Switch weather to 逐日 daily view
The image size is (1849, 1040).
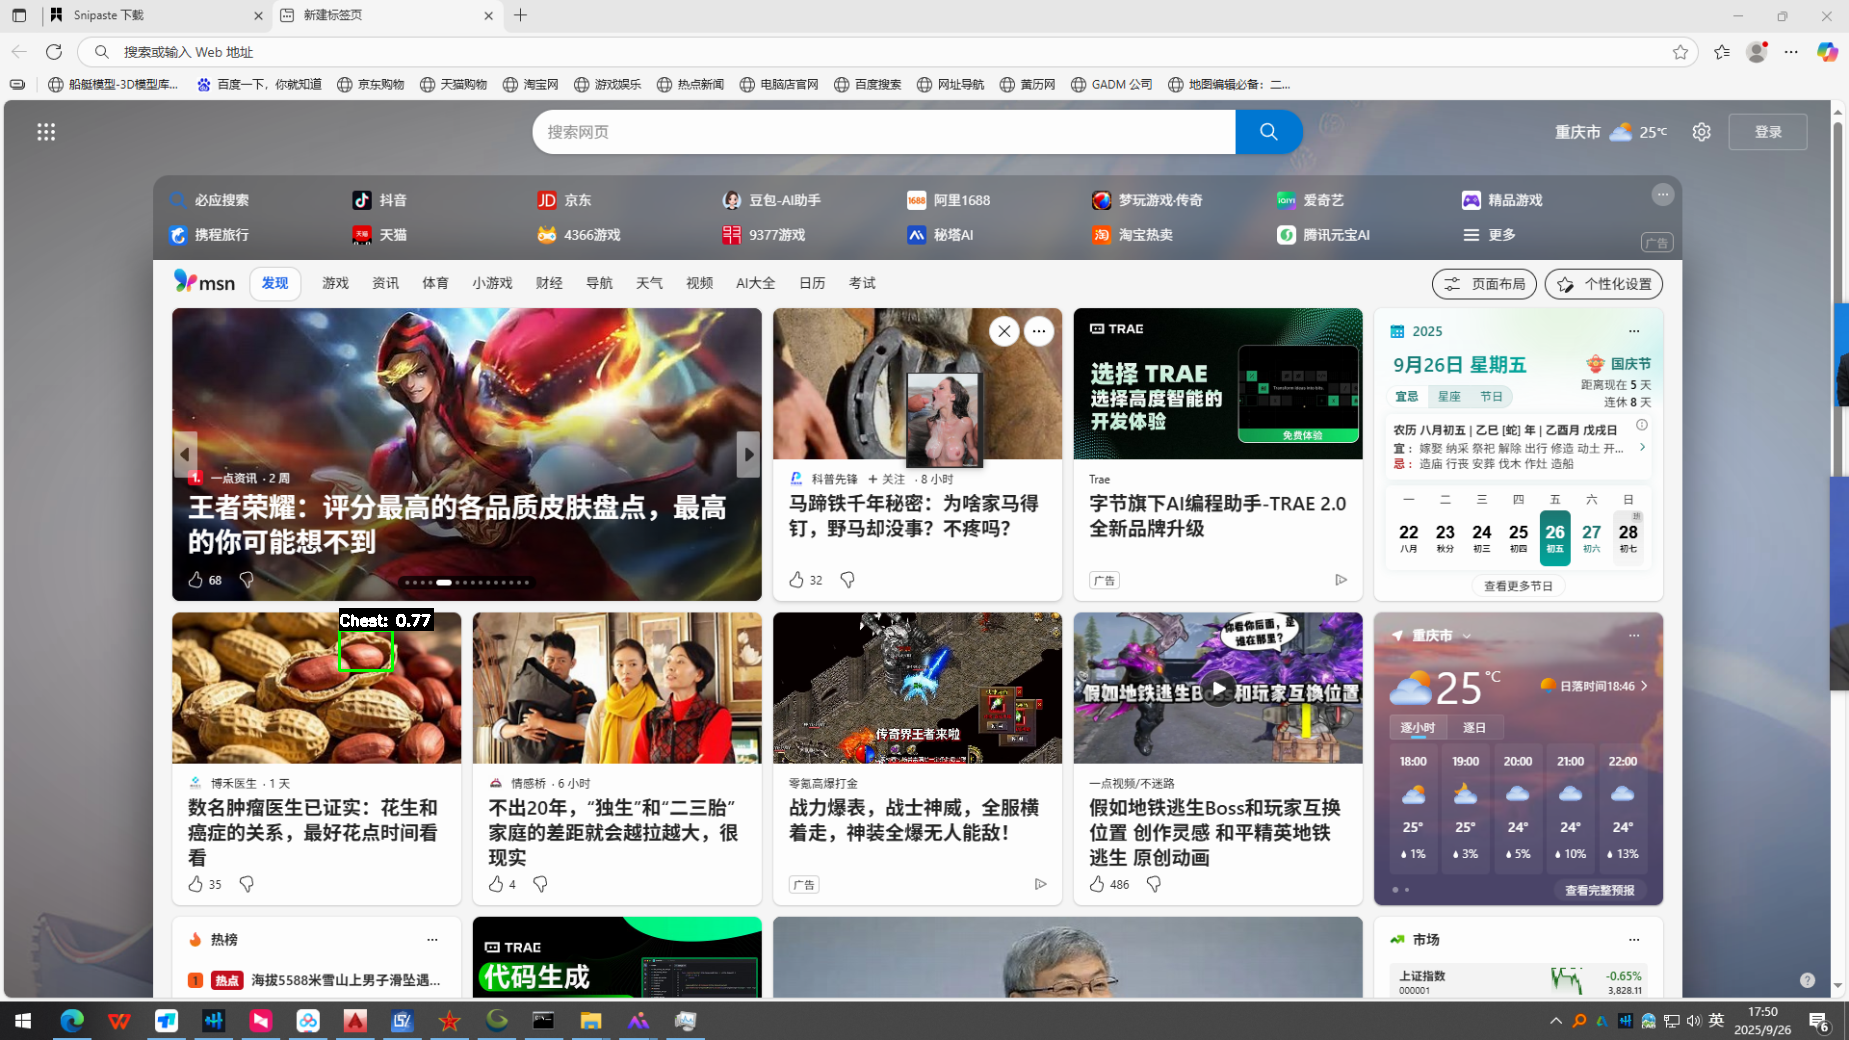1474,728
